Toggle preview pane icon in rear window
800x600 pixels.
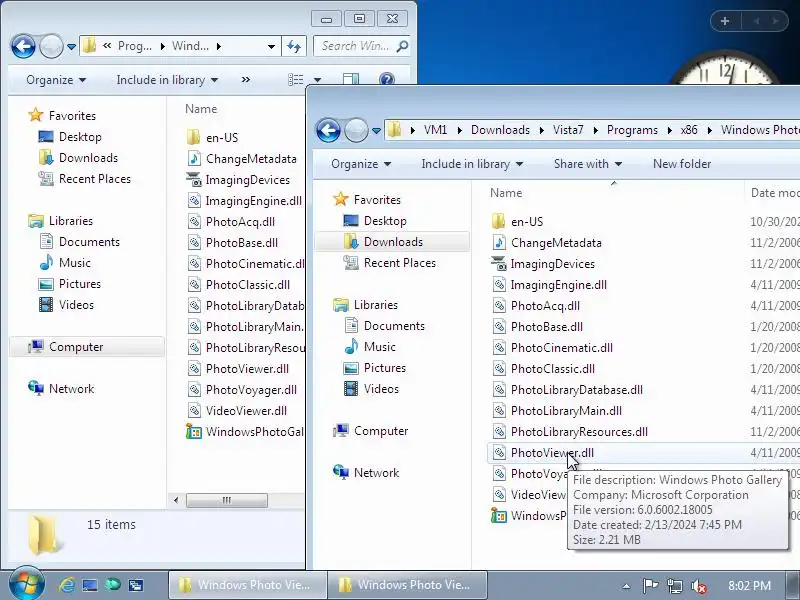click(x=351, y=79)
